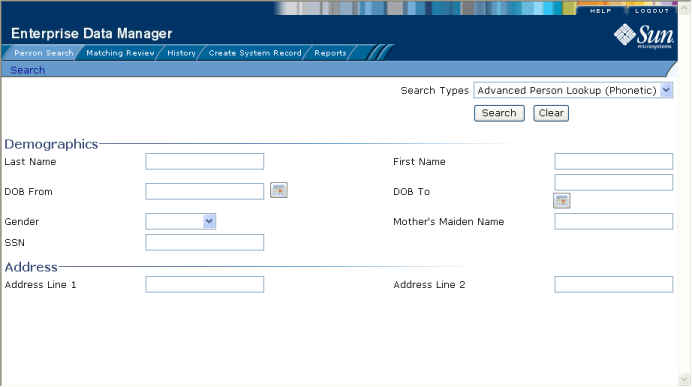Focus the Last Name input field
This screenshot has width=692, height=387.
(x=205, y=161)
